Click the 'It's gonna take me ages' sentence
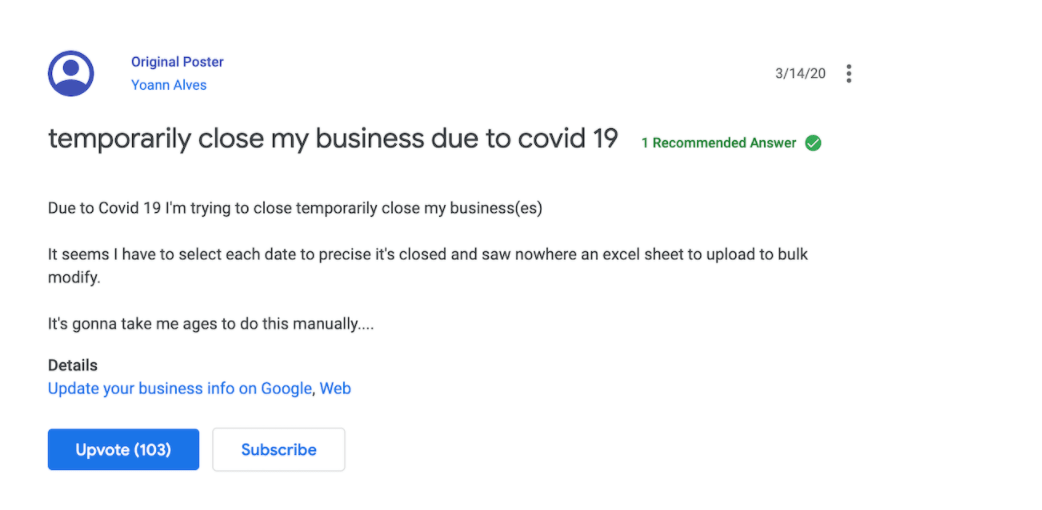The width and height of the screenshot is (1042, 510). point(211,324)
